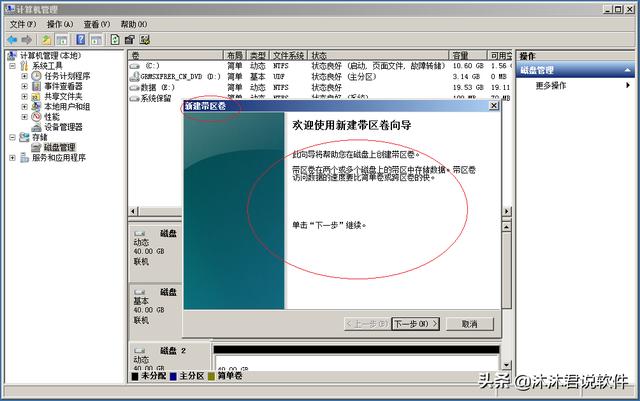
Task: Click the greyed 上一步(B) button
Action: click(x=367, y=324)
